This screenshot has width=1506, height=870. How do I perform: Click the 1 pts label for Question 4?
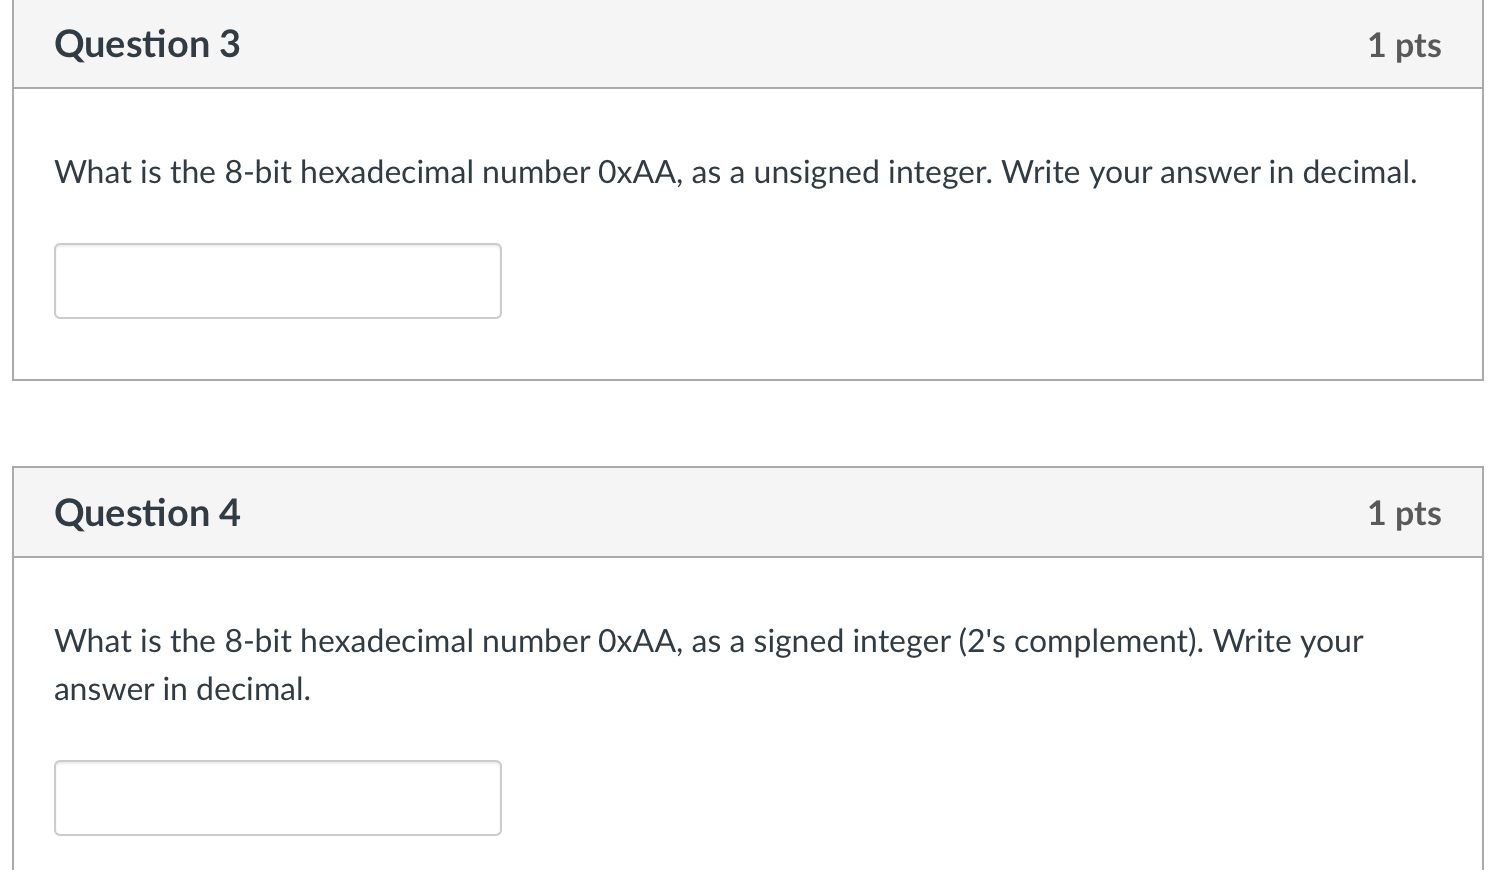(1405, 512)
